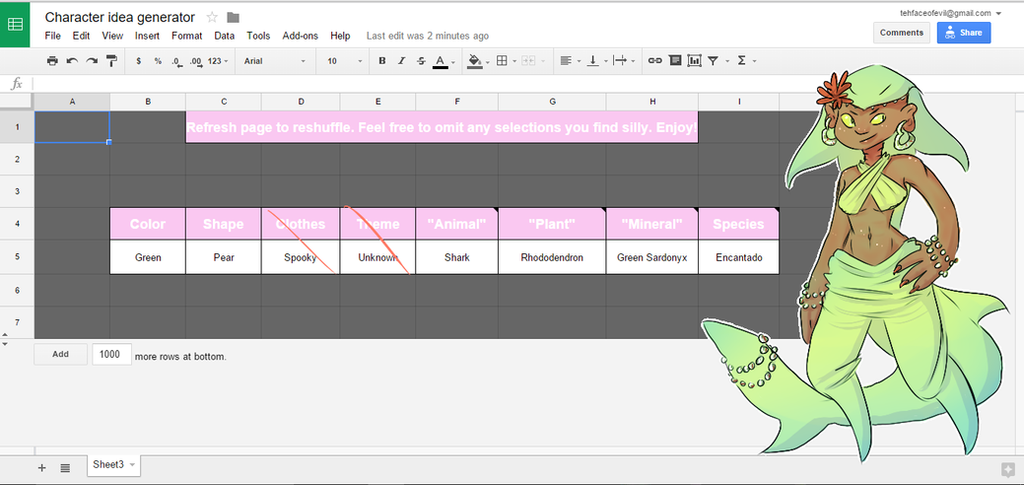The width and height of the screenshot is (1024, 485).
Task: Open the File menu
Action: (53, 36)
